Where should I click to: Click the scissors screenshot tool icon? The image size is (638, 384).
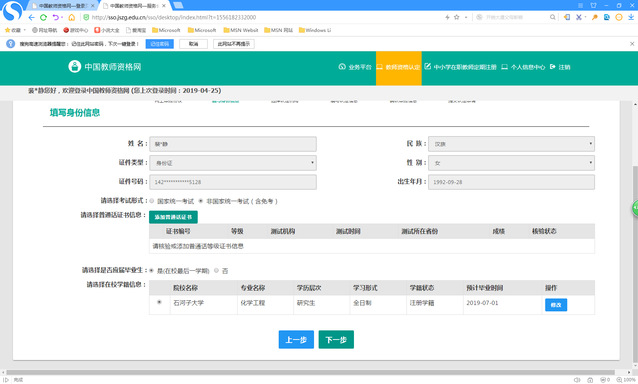point(579,17)
